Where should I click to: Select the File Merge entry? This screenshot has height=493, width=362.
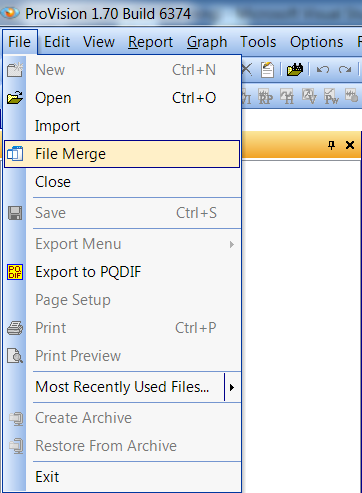122,154
